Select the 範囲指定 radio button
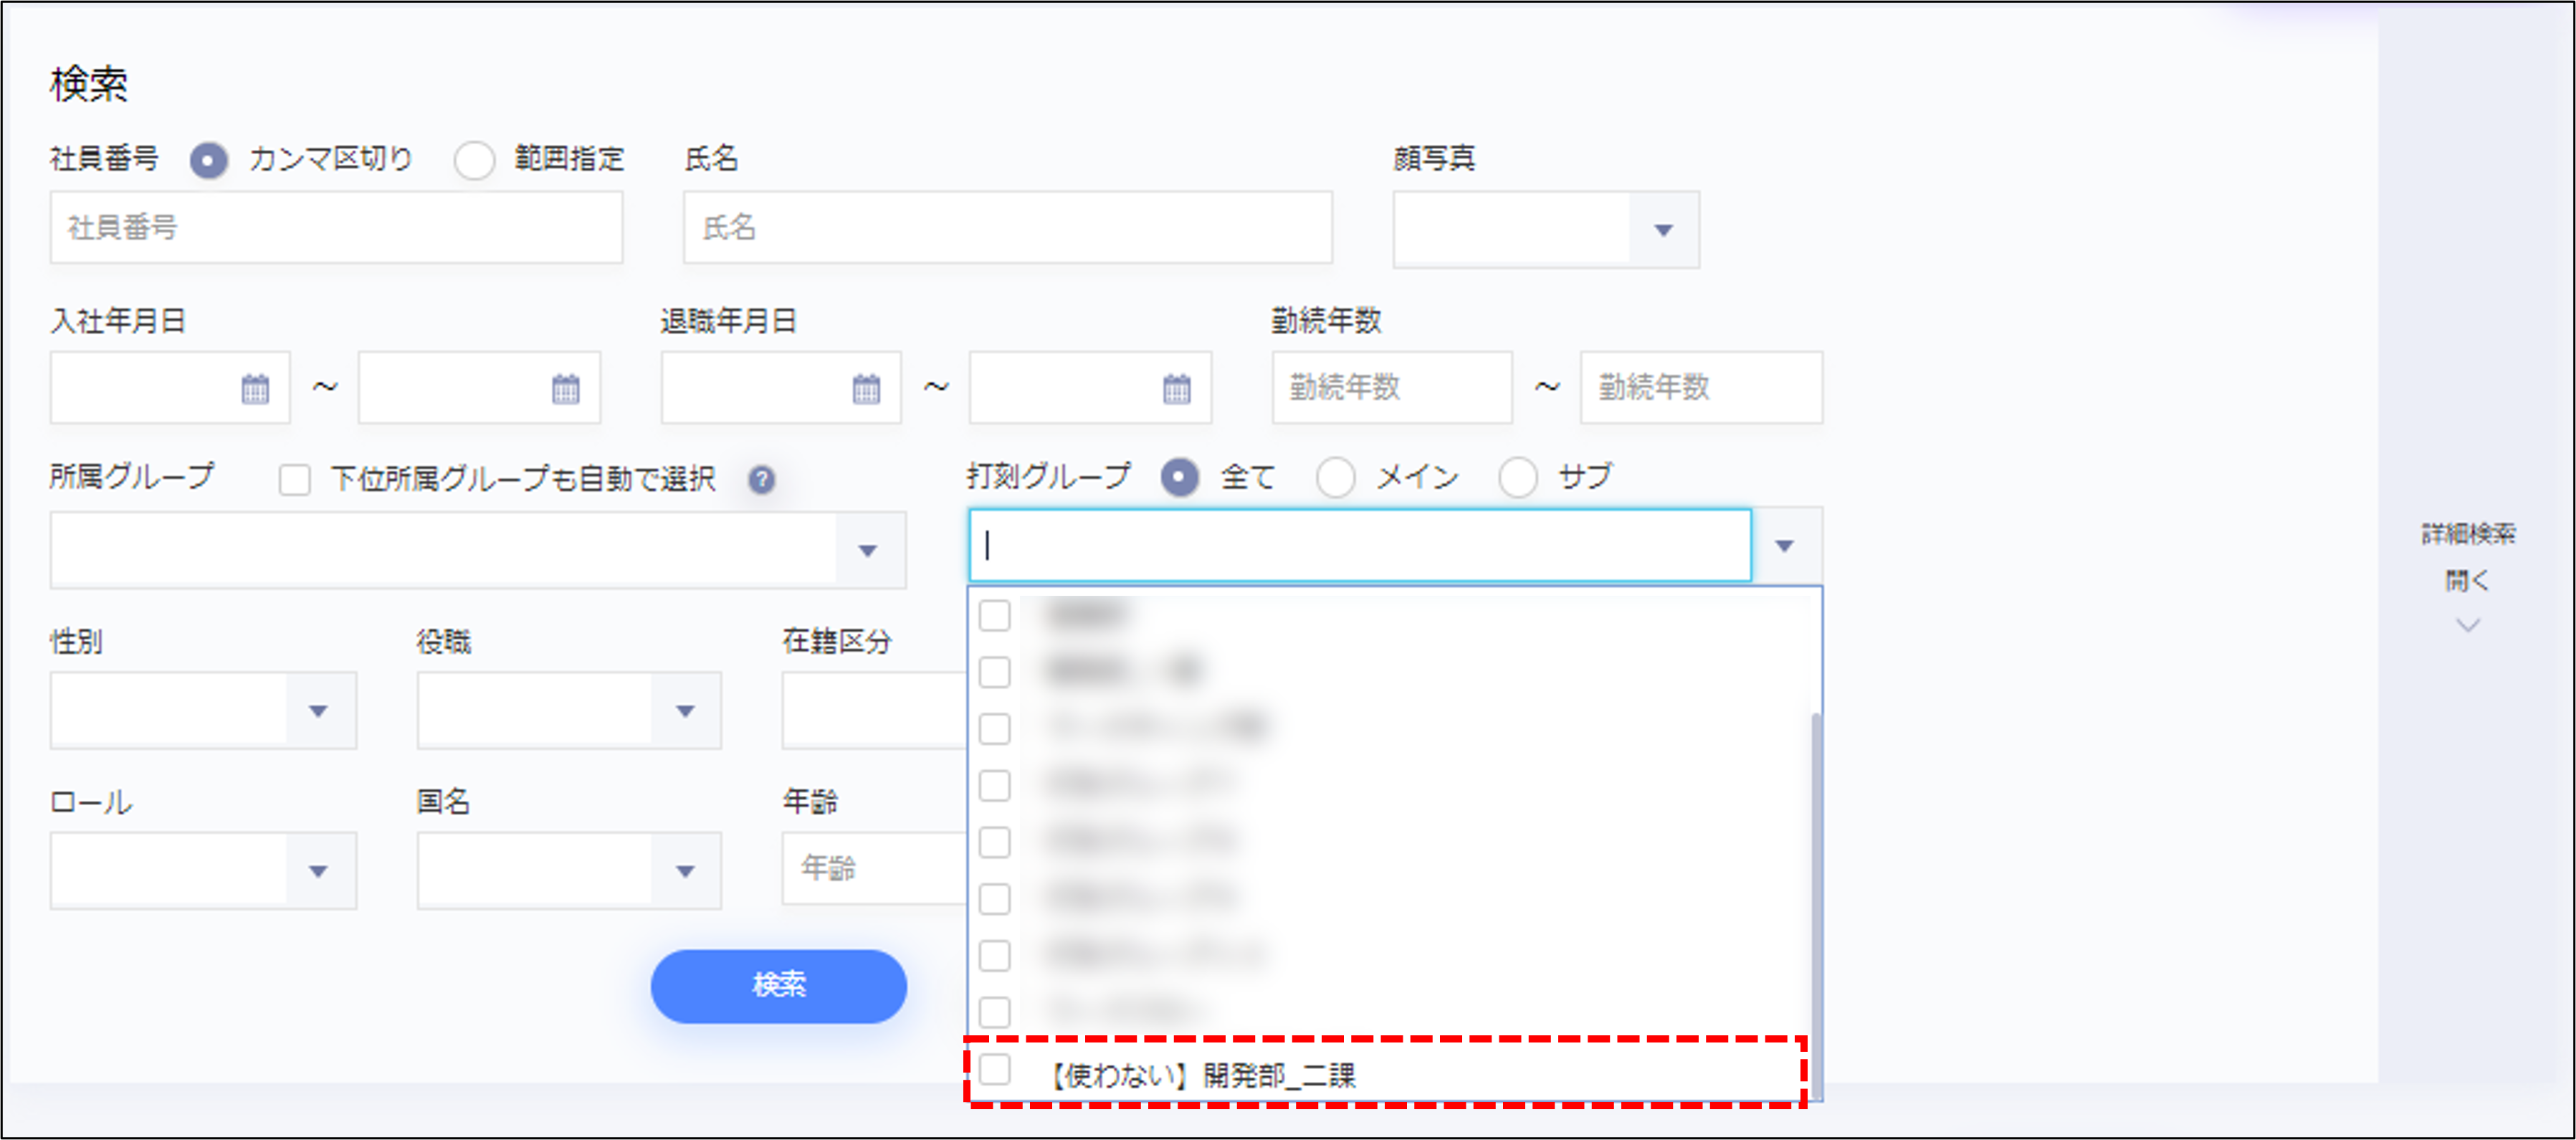This screenshot has height=1140, width=2576. click(x=474, y=160)
